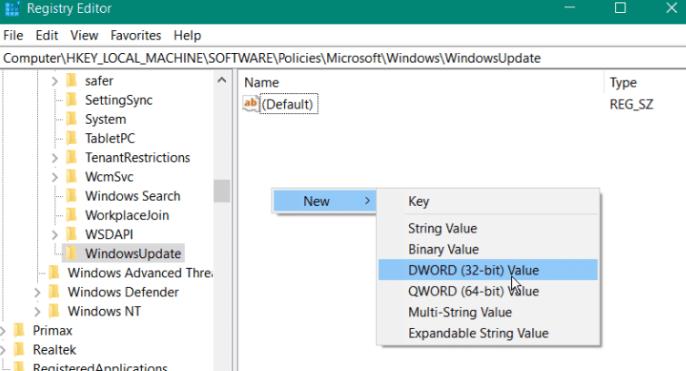Click the Windows Advanced Threat folder icon
Viewport: 686px width, 371px height.
pyautogui.click(x=54, y=273)
